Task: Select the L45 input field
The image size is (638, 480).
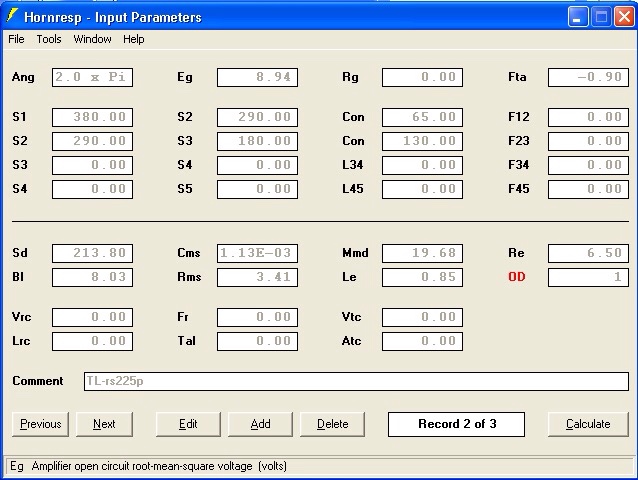Action: click(x=422, y=189)
